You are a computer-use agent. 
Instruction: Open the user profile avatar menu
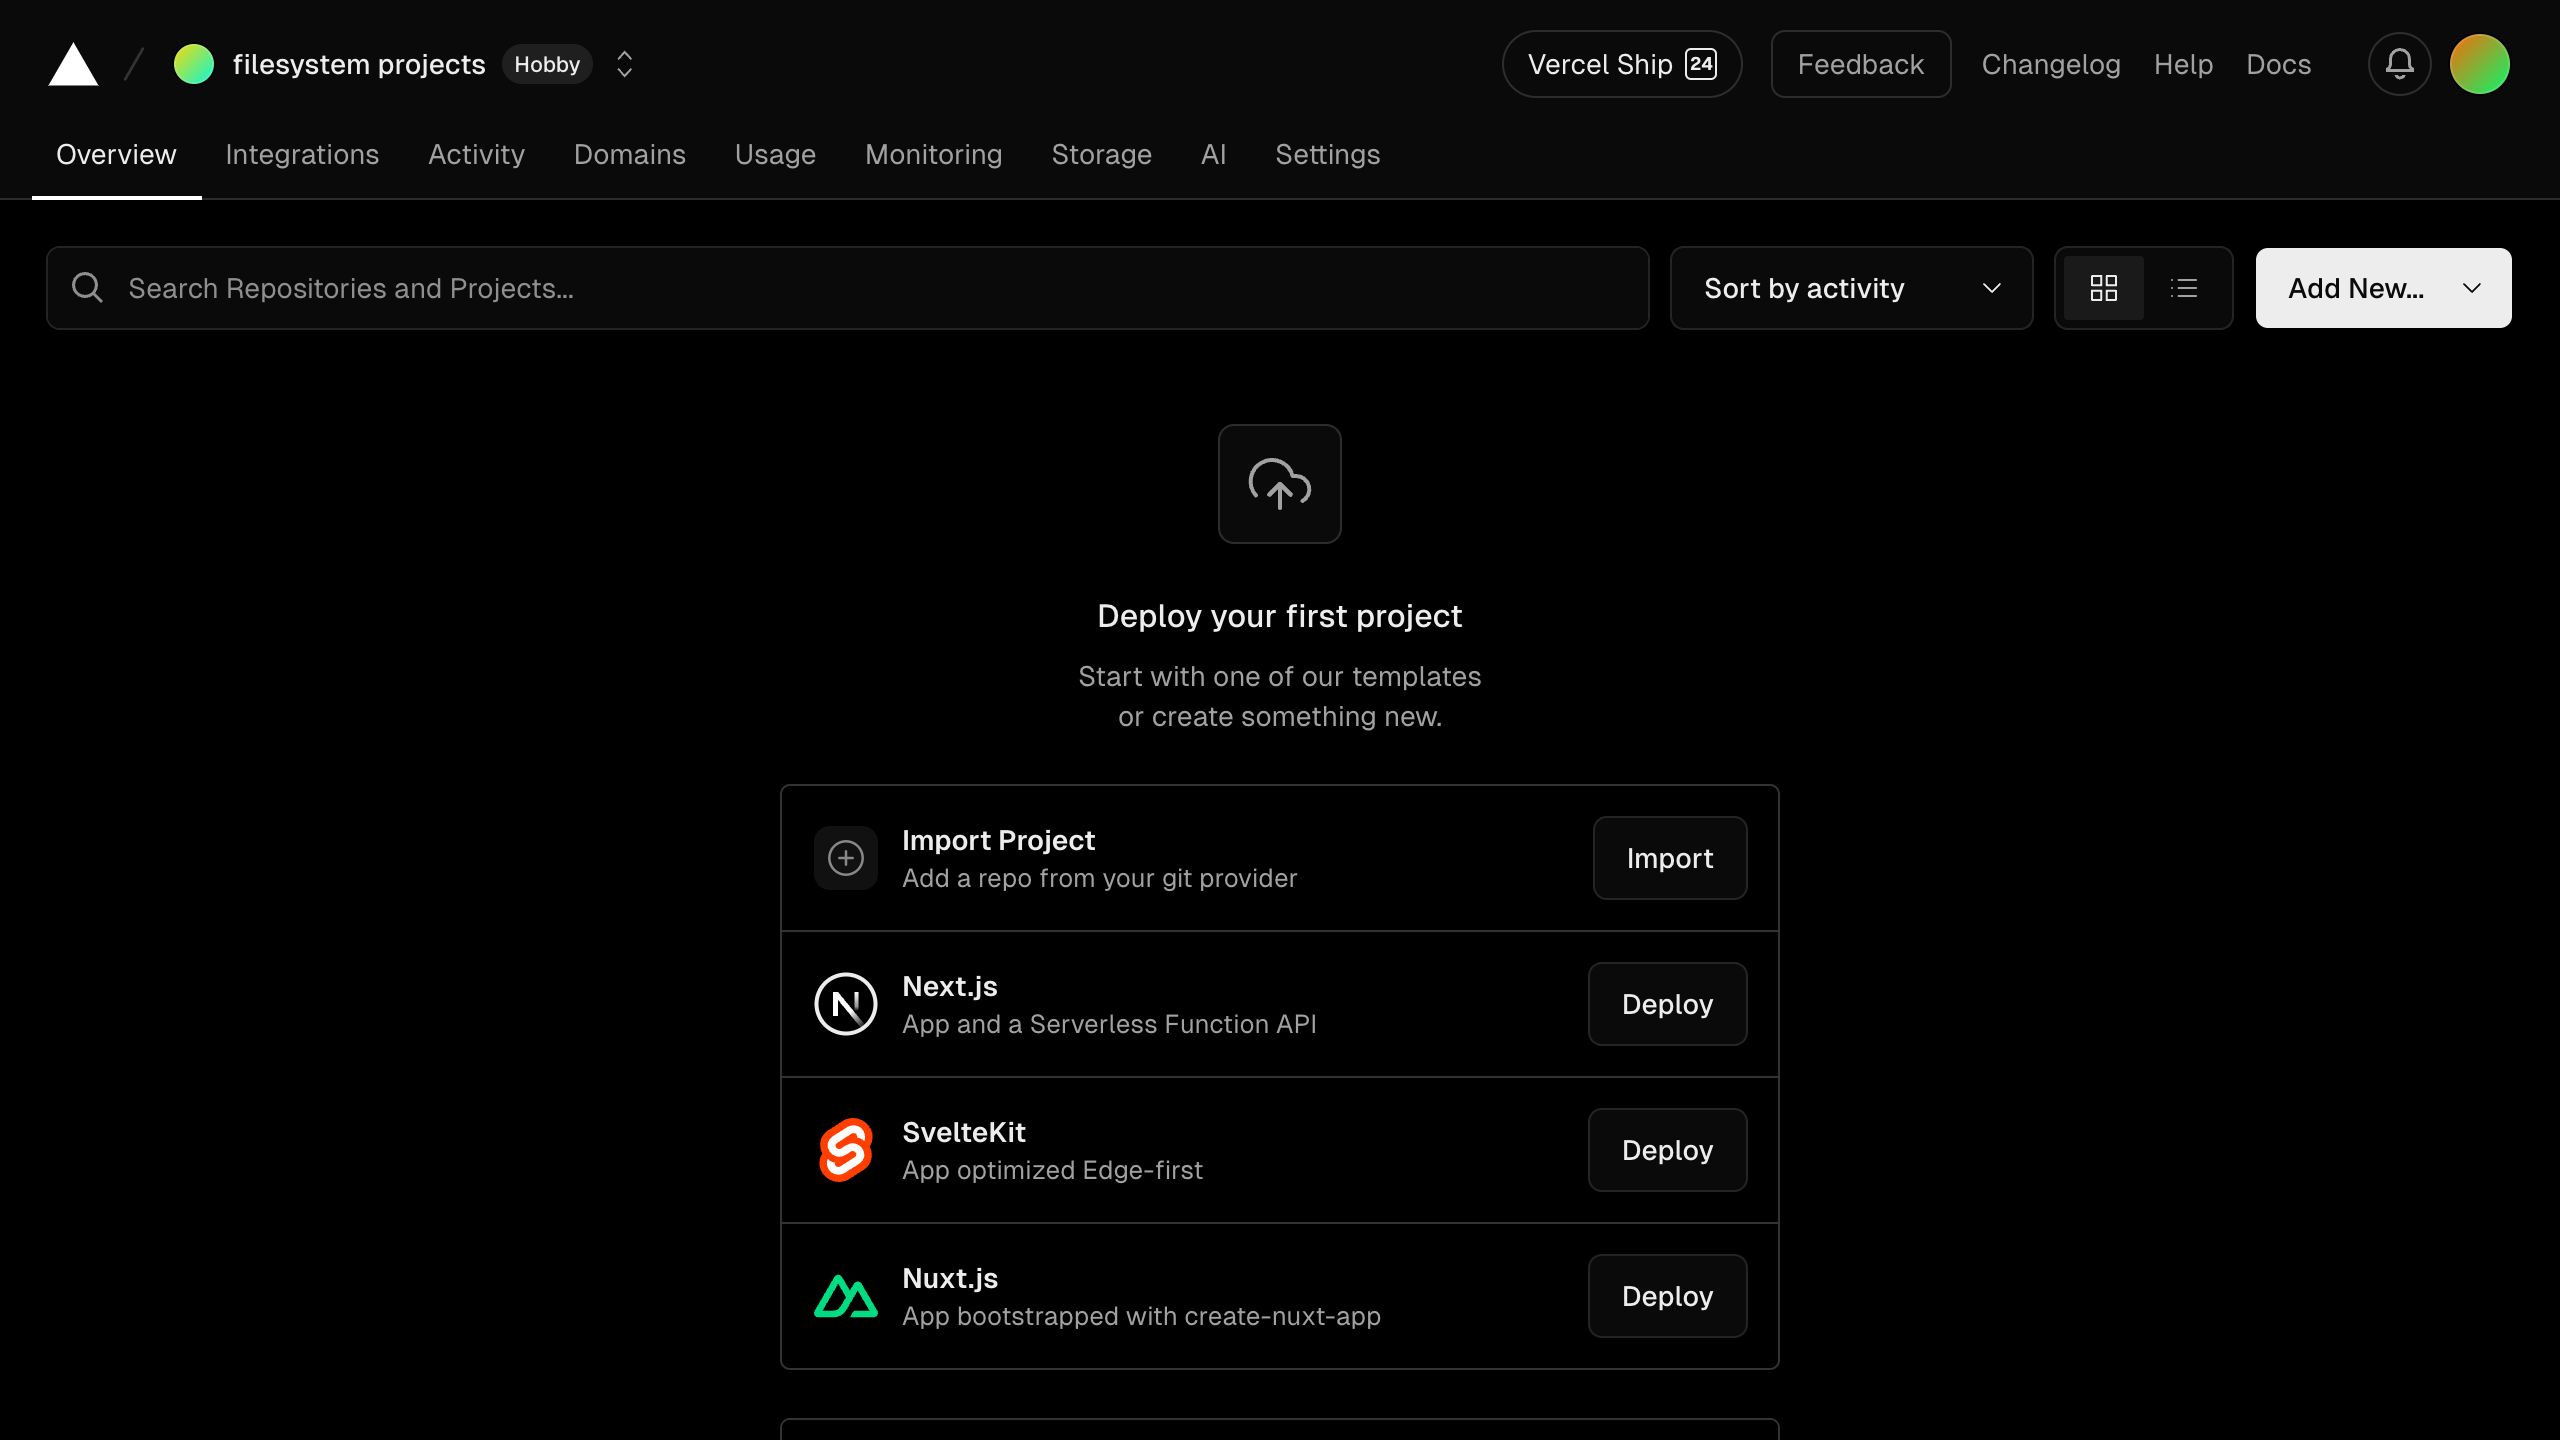pyautogui.click(x=2479, y=64)
